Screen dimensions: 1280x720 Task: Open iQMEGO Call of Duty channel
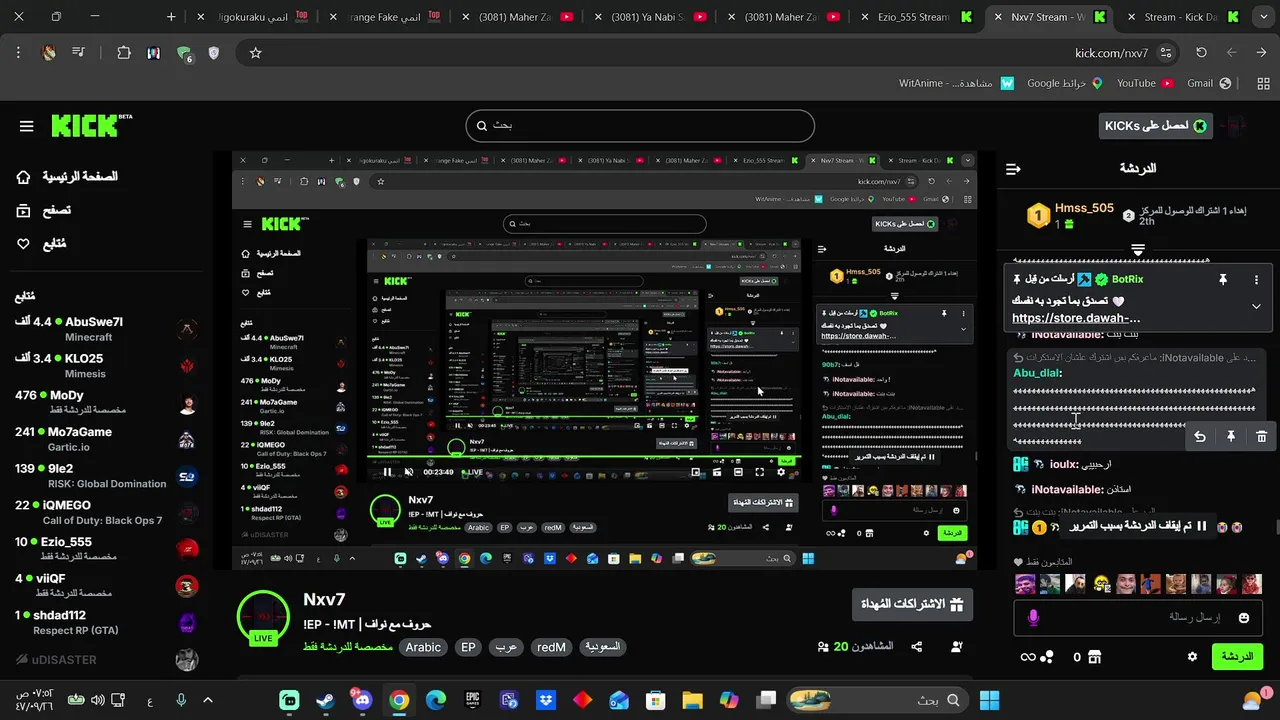[105, 512]
